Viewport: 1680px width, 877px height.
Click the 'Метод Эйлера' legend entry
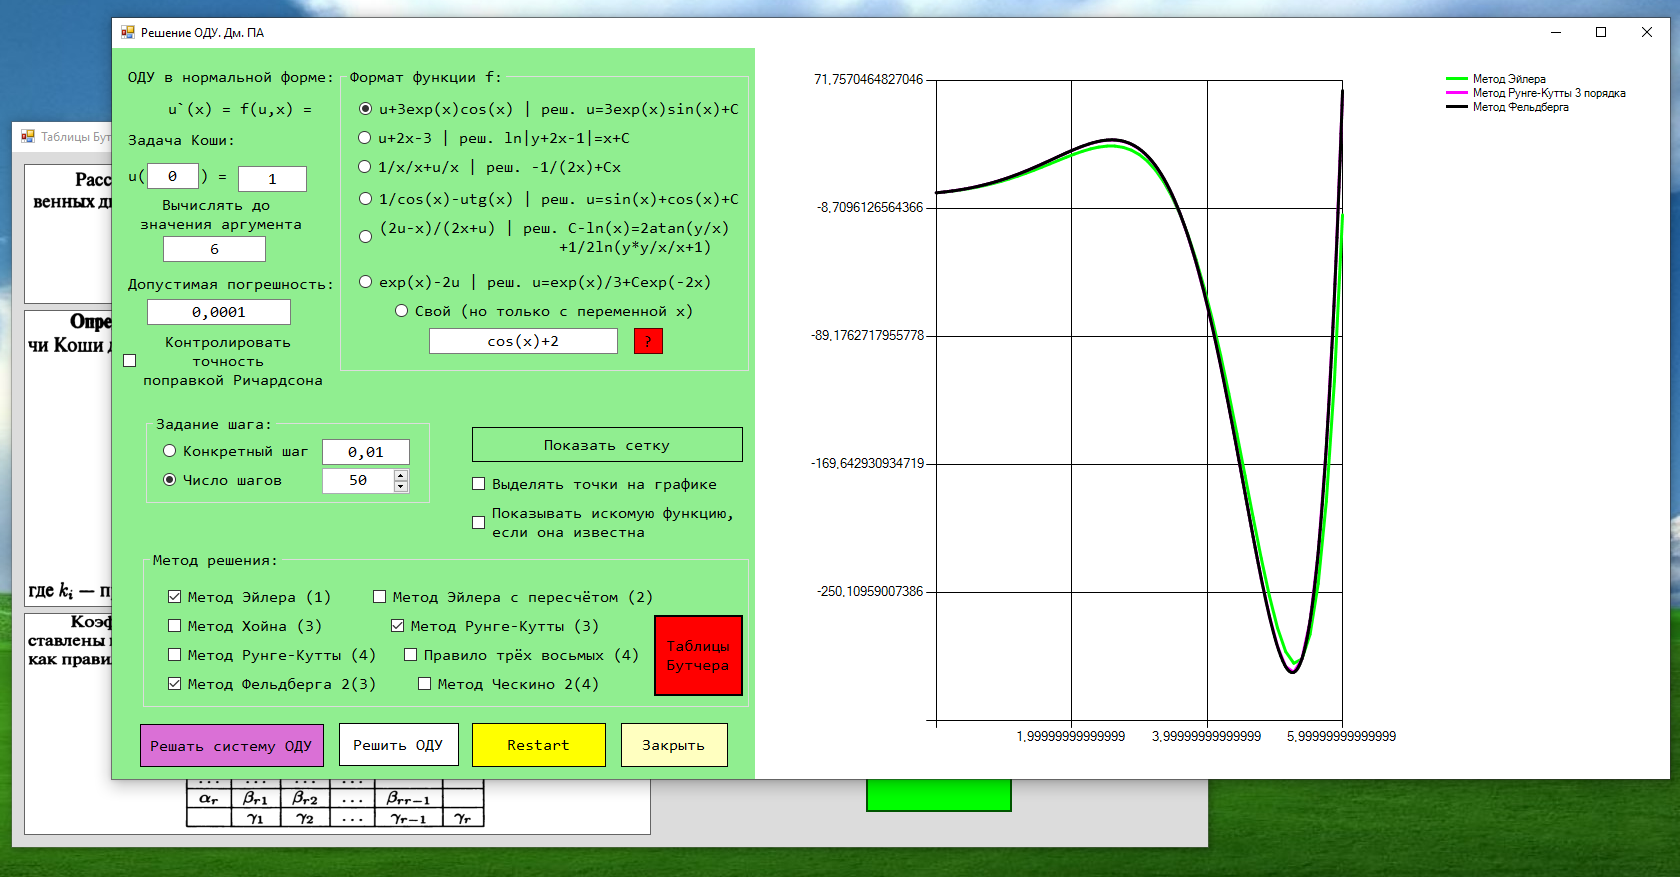click(1509, 79)
